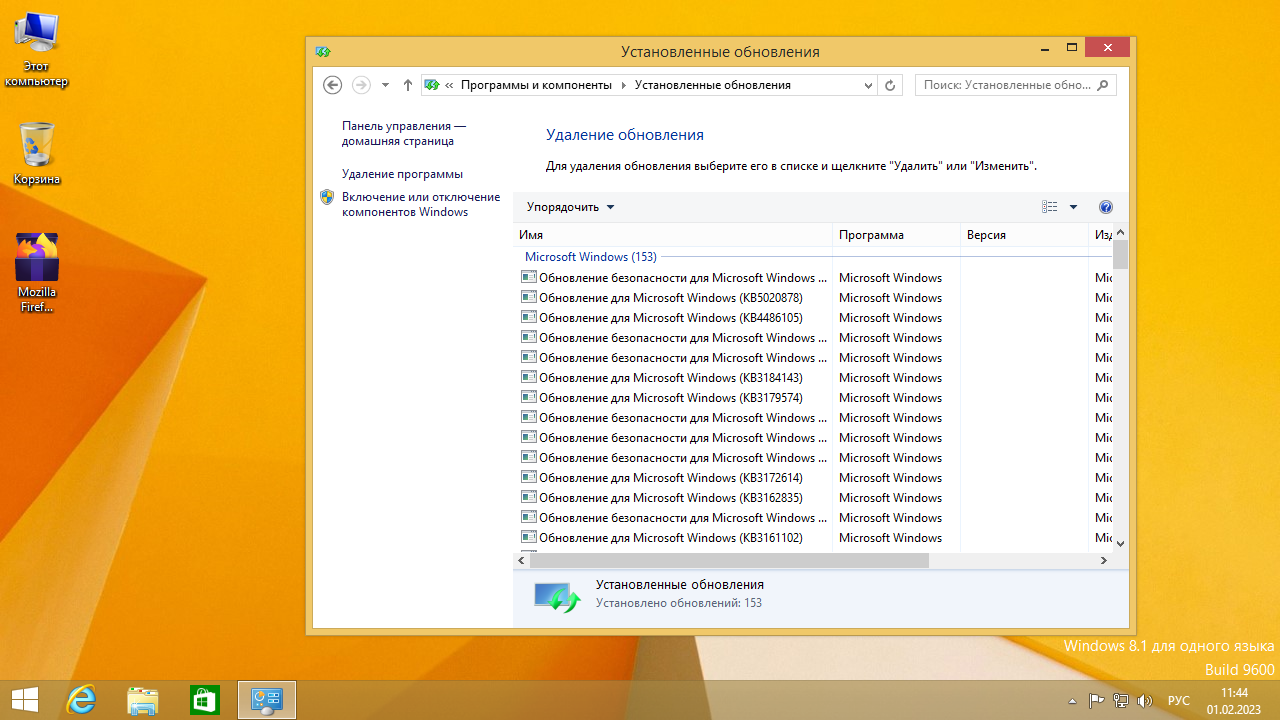Click horizontal scrollbar right arrow

[1104, 561]
